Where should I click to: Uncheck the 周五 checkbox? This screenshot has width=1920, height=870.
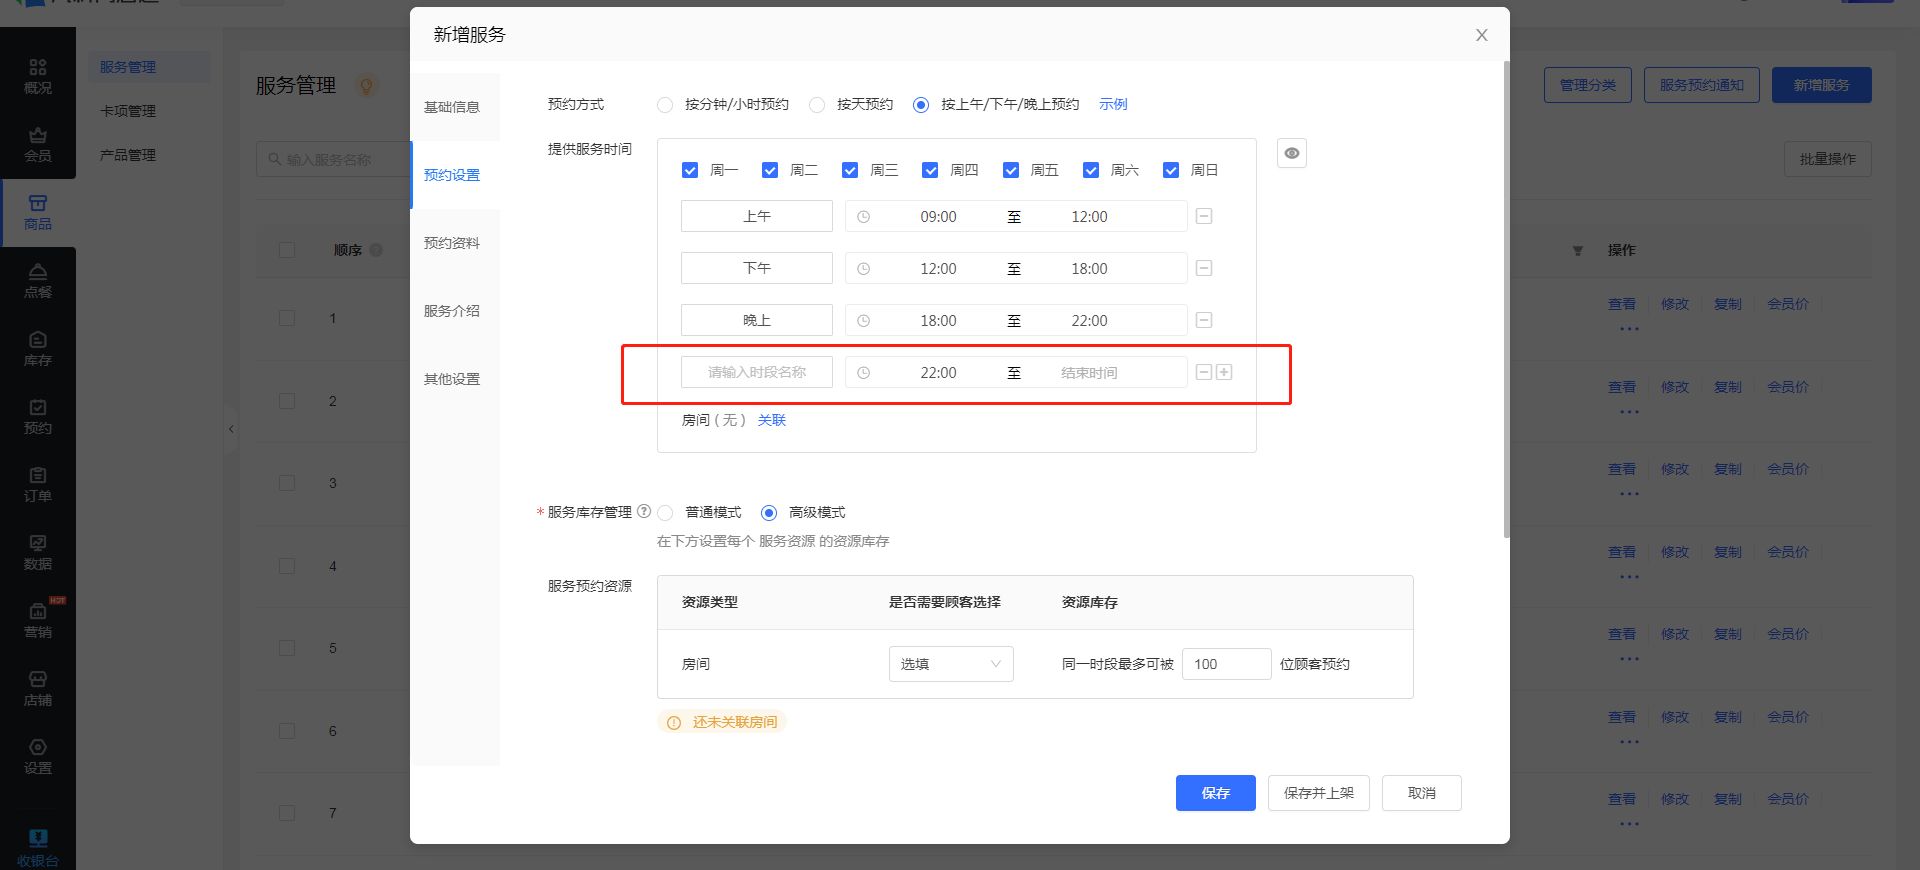pos(1011,170)
